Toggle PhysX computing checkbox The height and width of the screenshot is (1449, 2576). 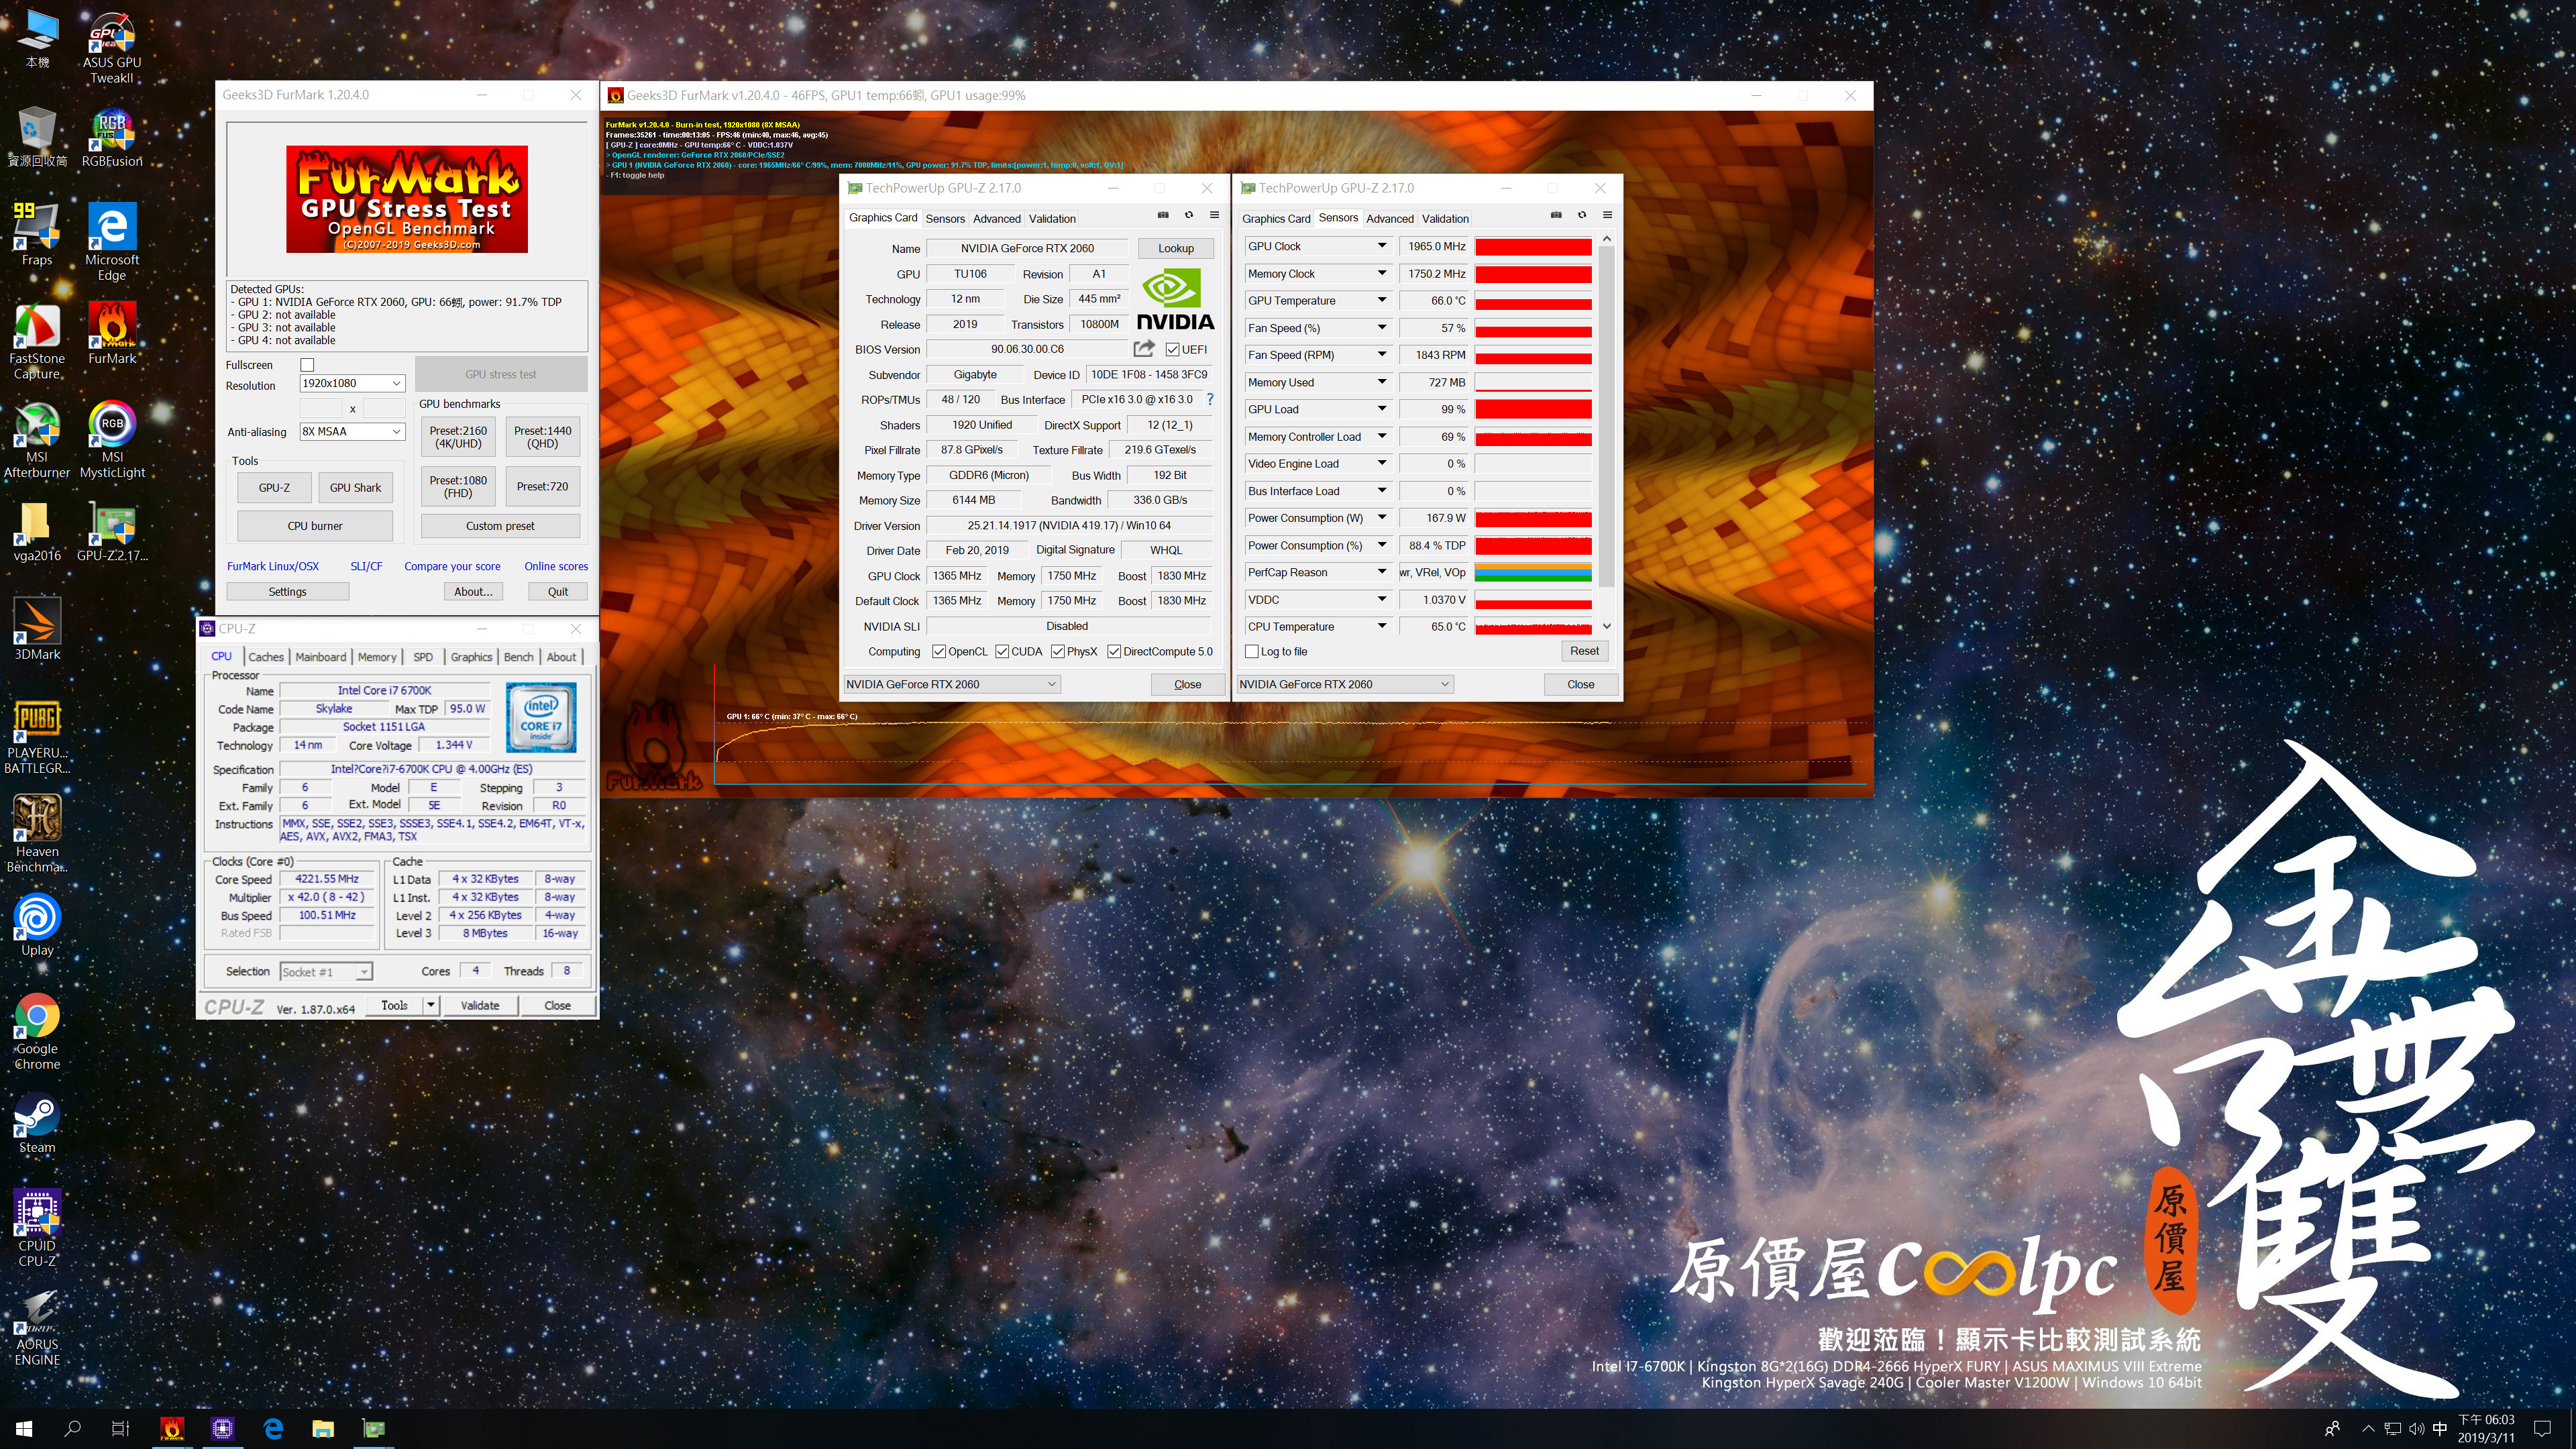pyautogui.click(x=1057, y=651)
